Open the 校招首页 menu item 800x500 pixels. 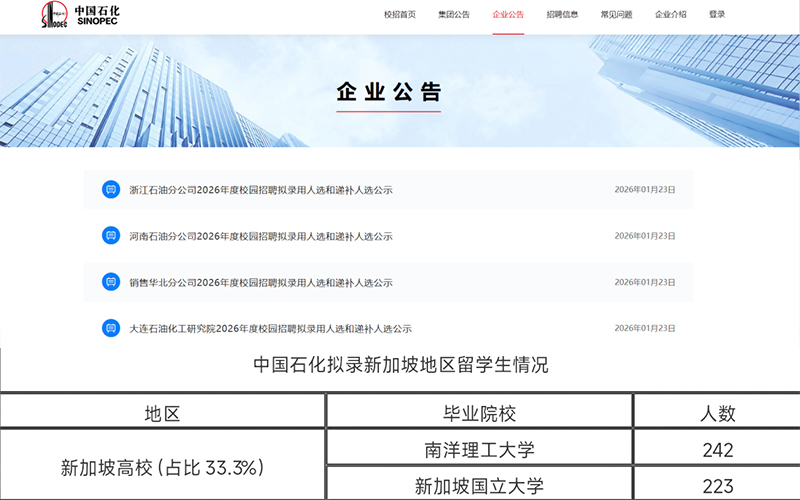coord(399,14)
